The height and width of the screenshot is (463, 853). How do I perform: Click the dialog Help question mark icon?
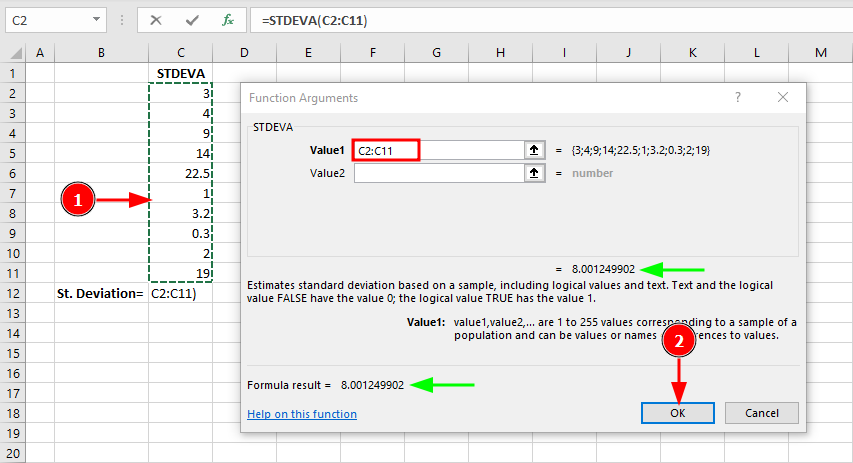pyautogui.click(x=738, y=97)
